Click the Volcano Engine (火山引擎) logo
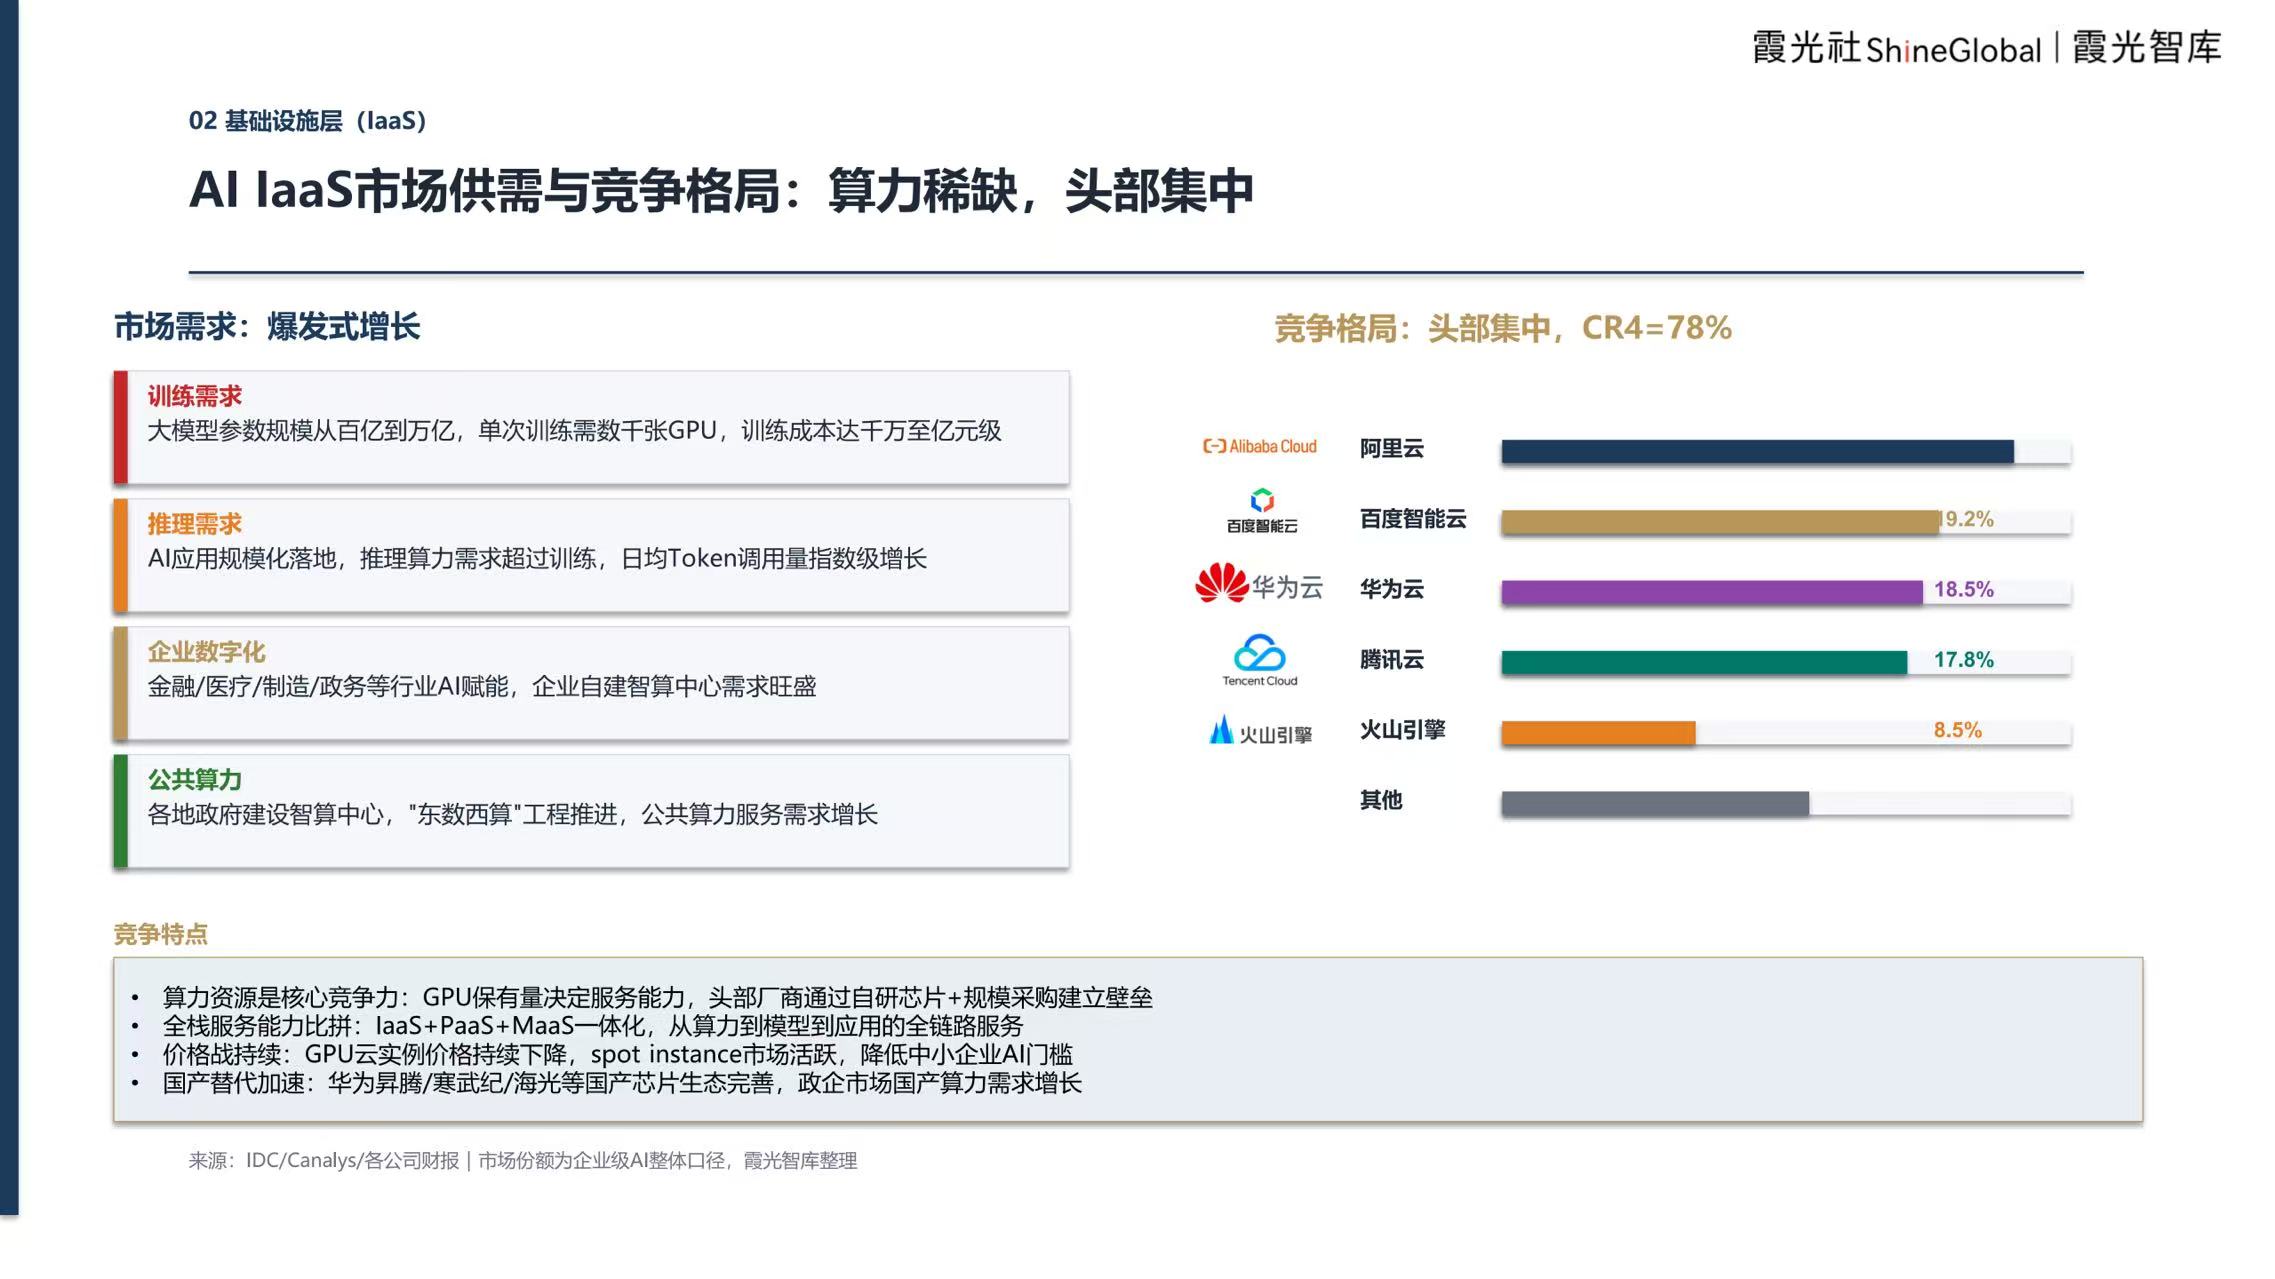Image resolution: width=2275 pixels, height=1279 pixels. [1260, 731]
